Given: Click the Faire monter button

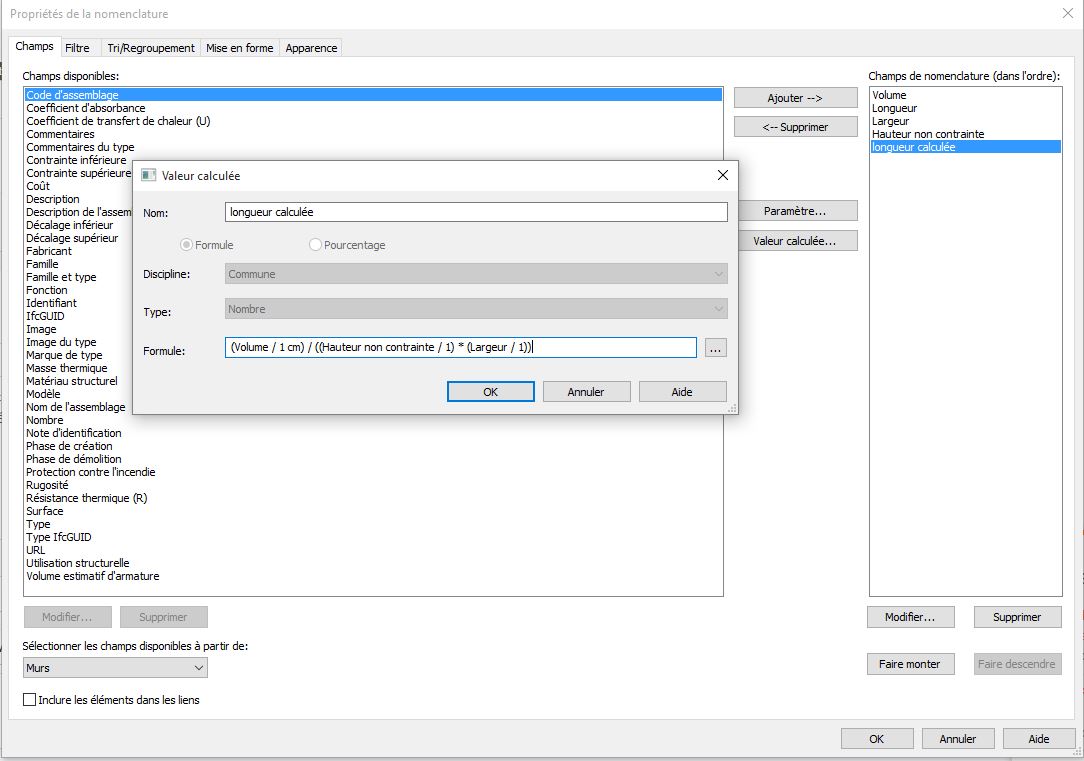Looking at the screenshot, I should coord(909,664).
